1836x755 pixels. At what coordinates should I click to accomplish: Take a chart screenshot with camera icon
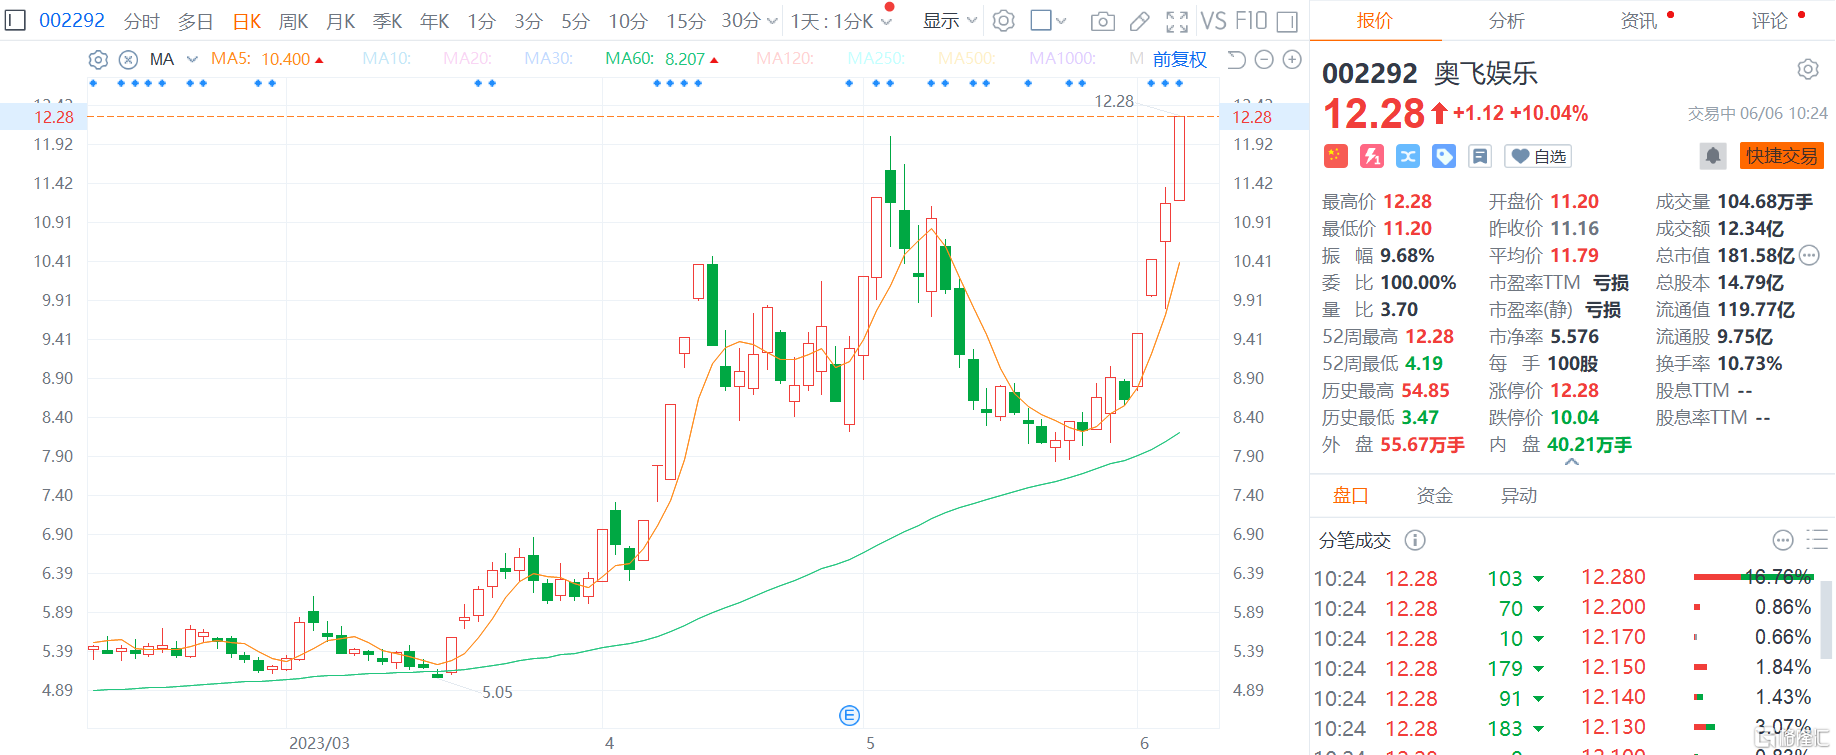coord(1102,21)
